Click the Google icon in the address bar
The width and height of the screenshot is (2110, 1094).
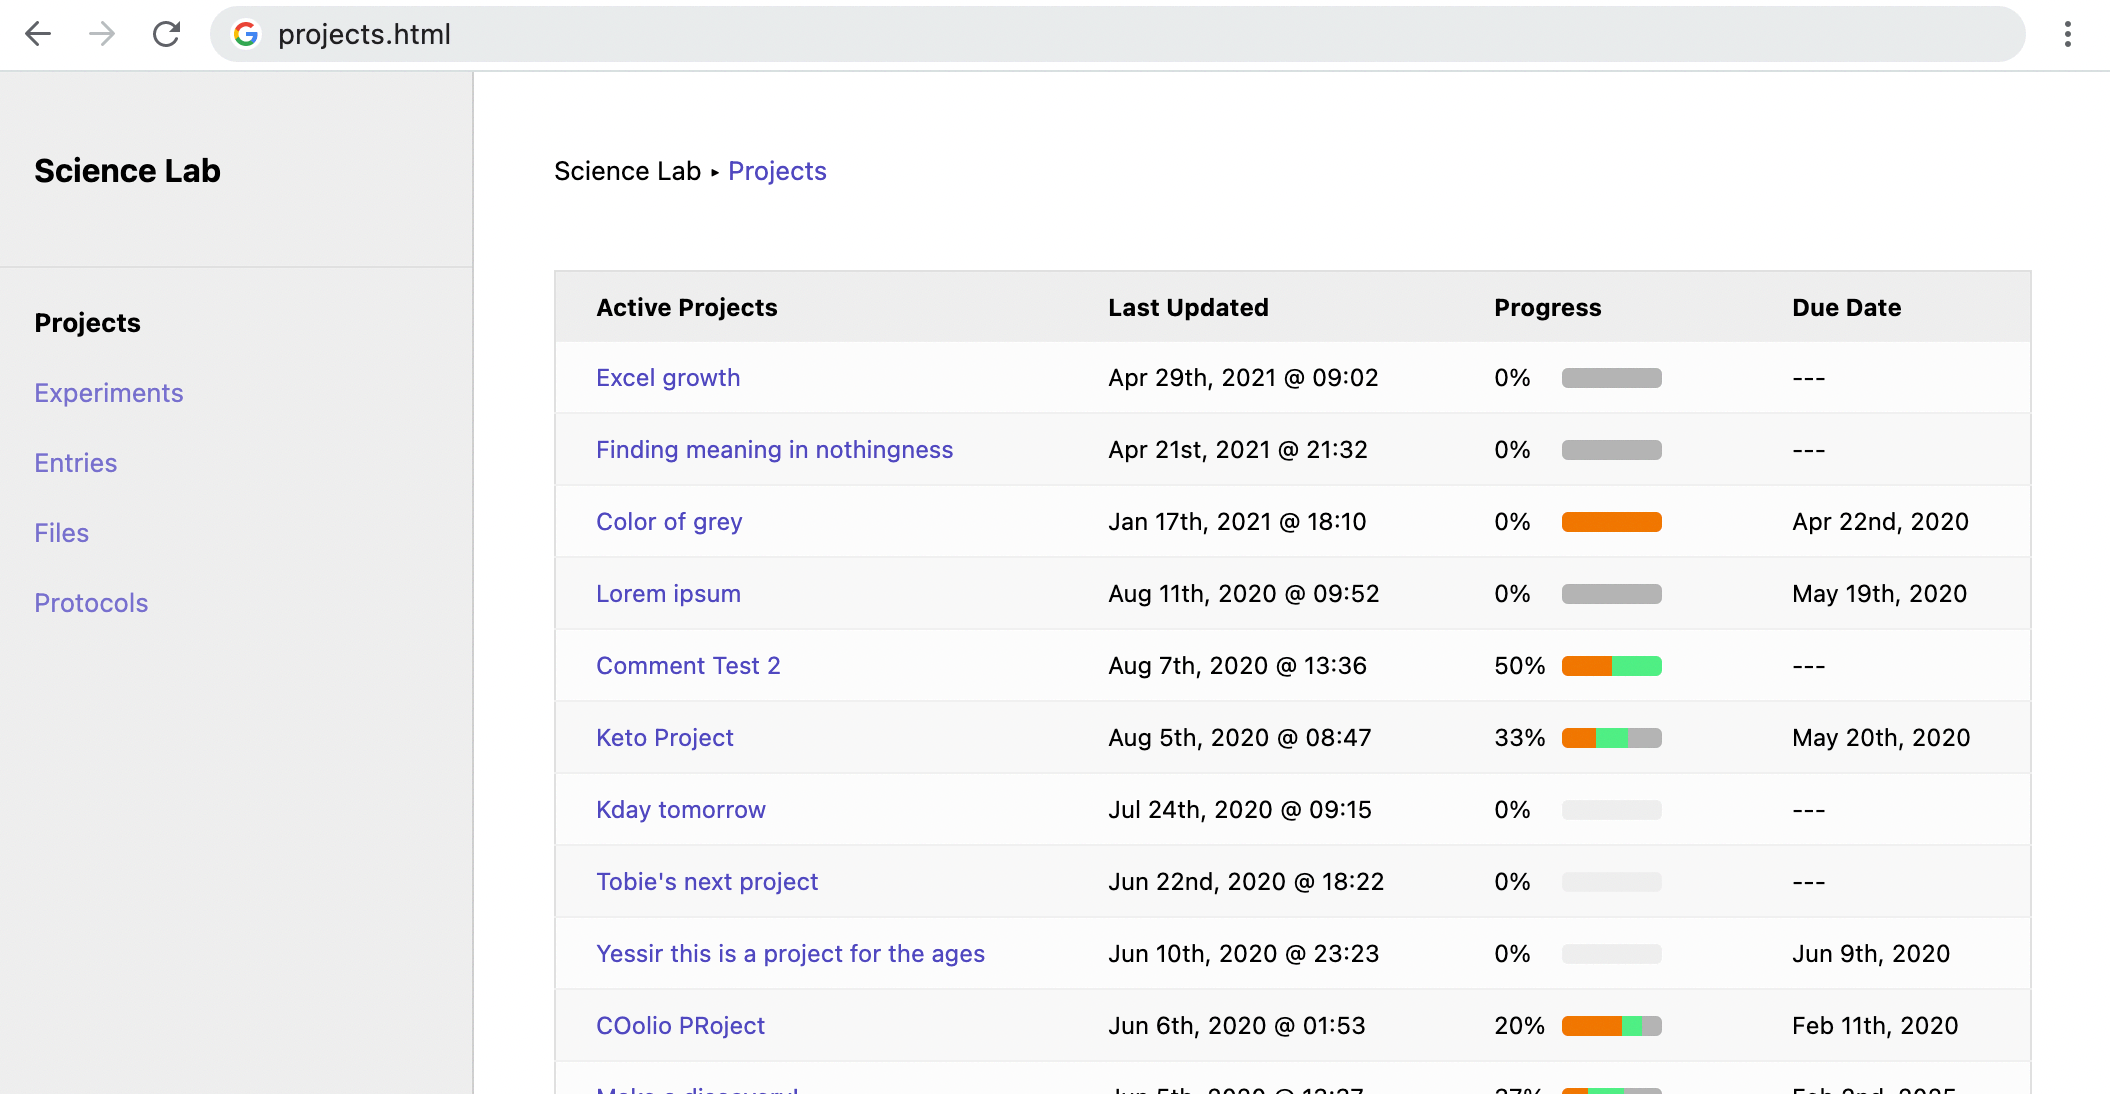pos(246,34)
